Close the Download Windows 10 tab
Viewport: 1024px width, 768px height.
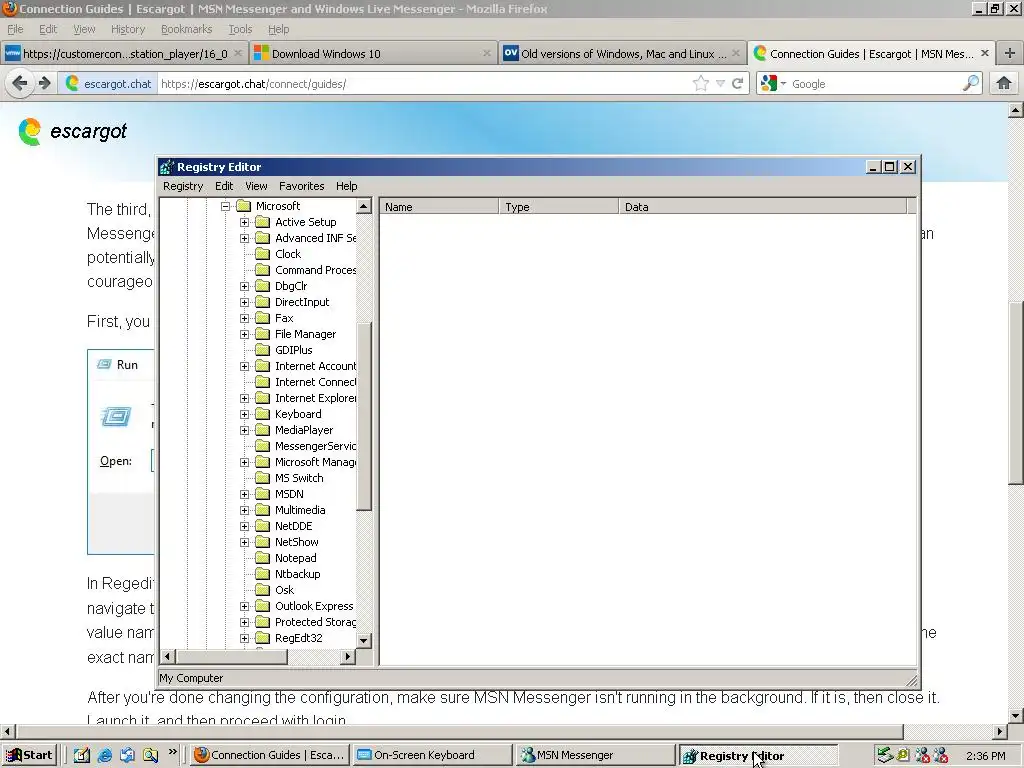point(487,54)
